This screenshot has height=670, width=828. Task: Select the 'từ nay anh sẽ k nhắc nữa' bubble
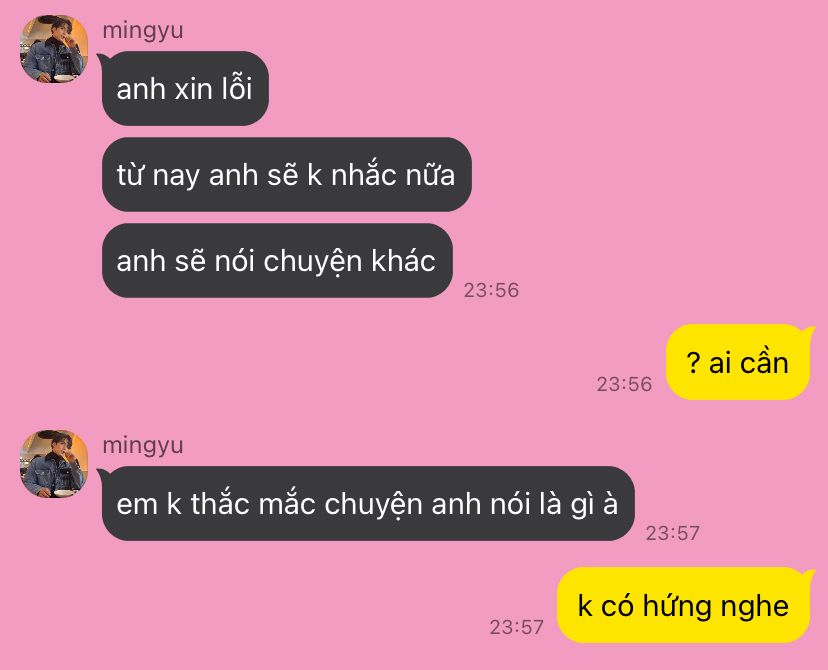pyautogui.click(x=286, y=174)
